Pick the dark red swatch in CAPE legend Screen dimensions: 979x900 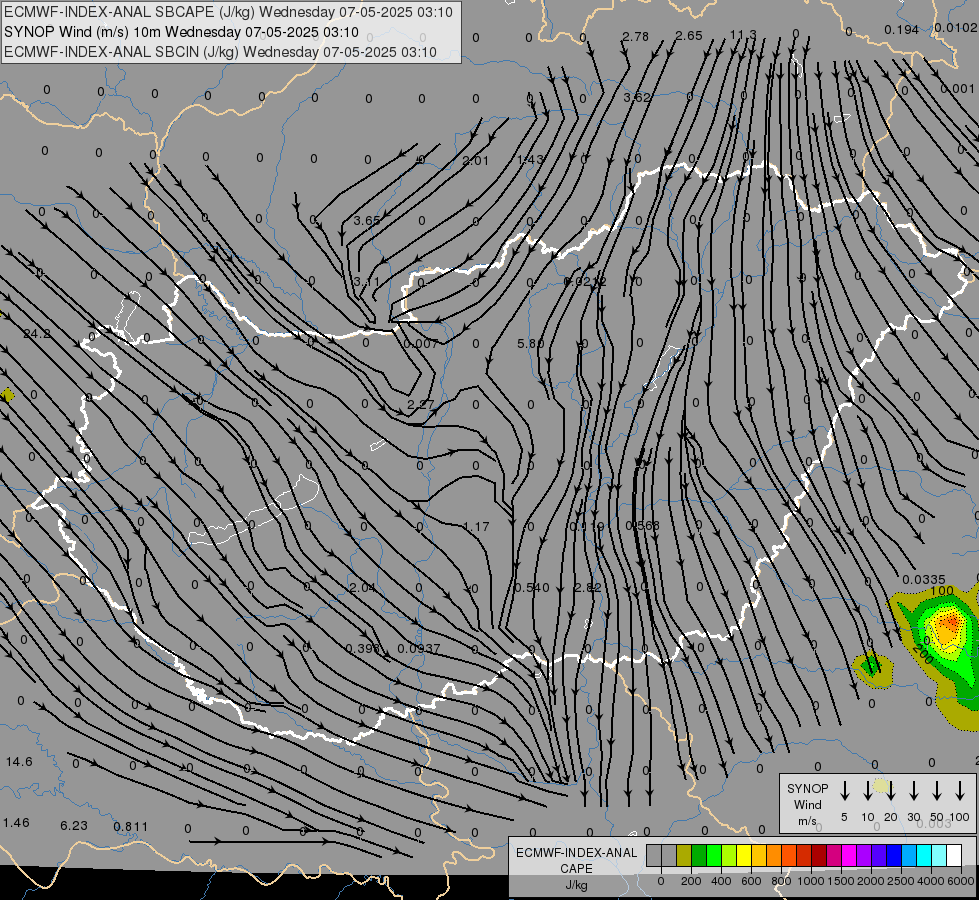pos(819,856)
